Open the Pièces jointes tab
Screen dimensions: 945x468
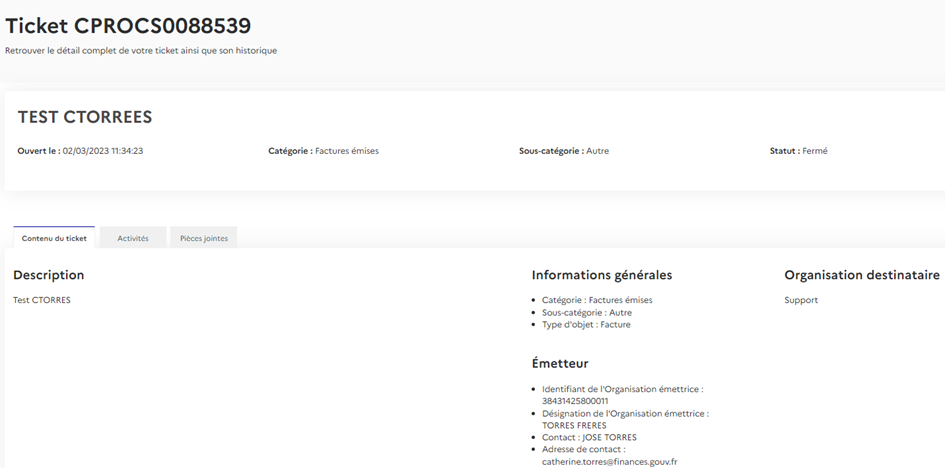203,238
